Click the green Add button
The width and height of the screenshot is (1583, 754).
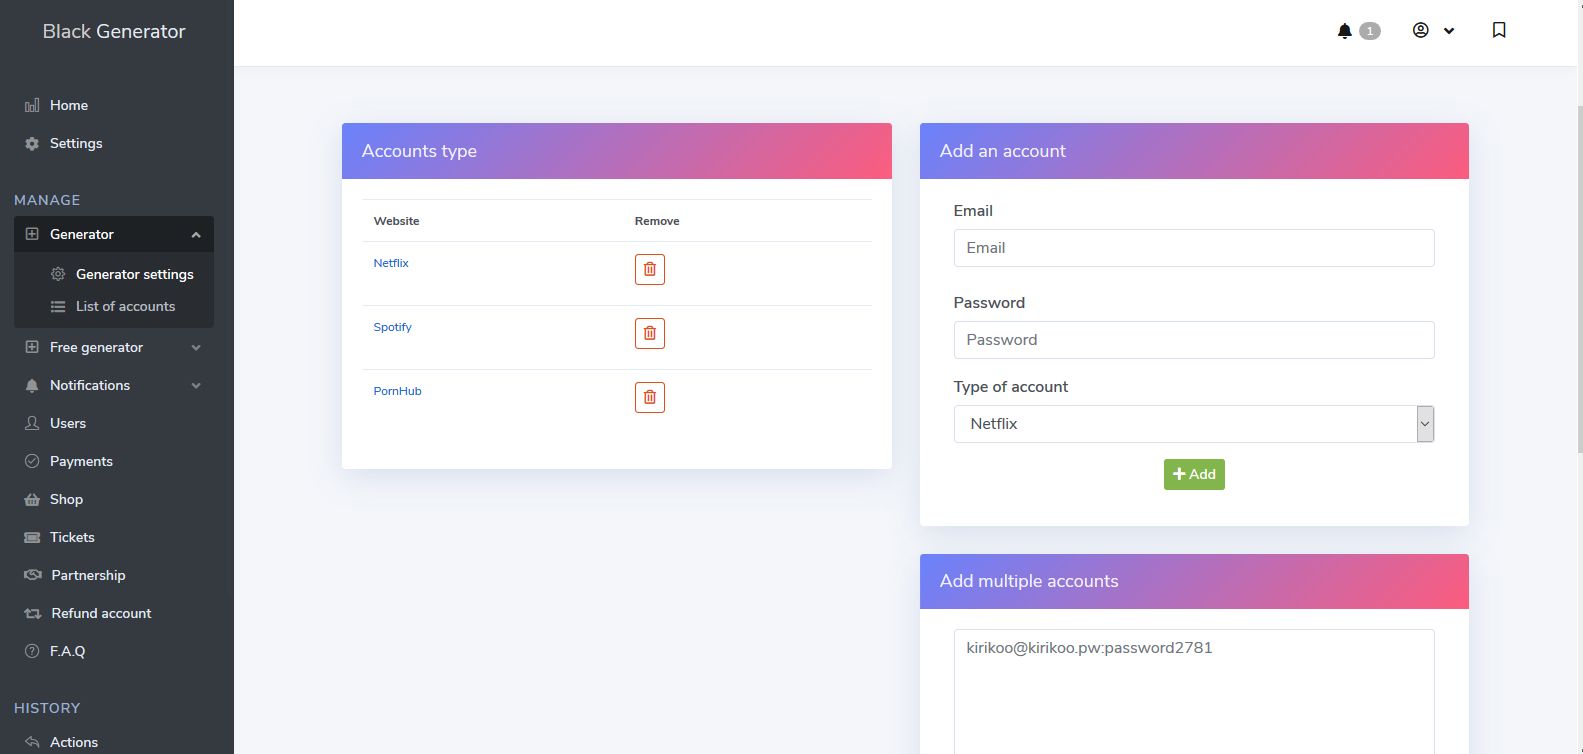coord(1193,474)
